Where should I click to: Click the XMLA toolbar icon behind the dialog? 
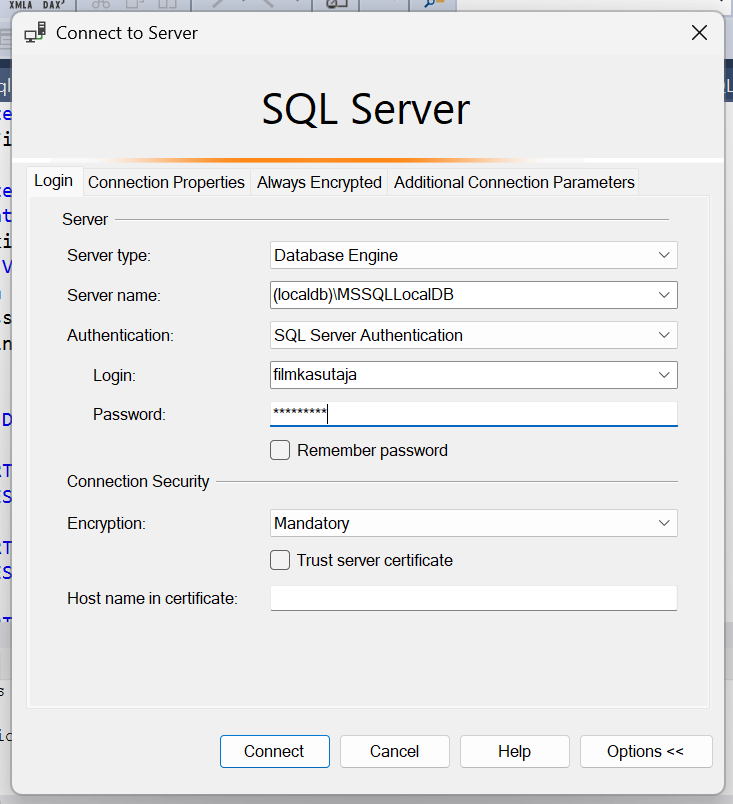pos(21,5)
